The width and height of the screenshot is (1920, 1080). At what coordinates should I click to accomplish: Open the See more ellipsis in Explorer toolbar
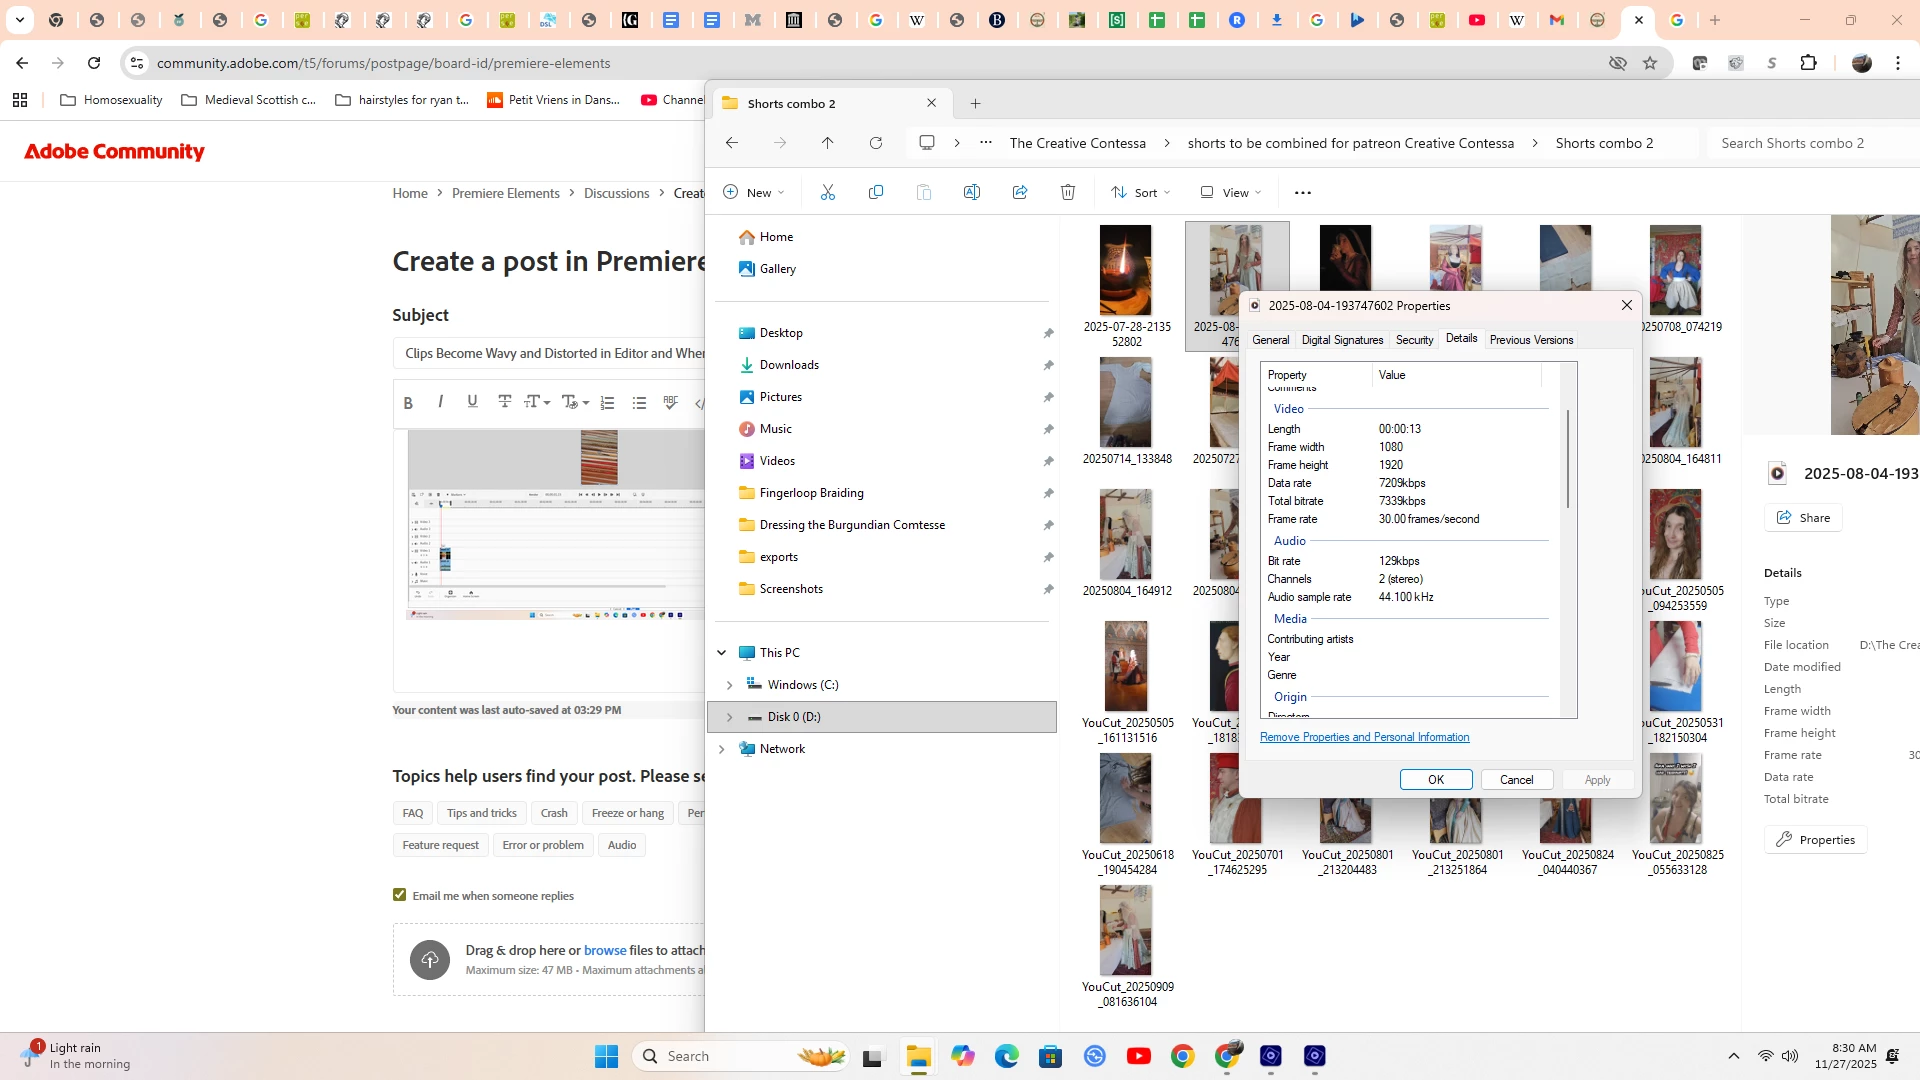tap(1303, 193)
